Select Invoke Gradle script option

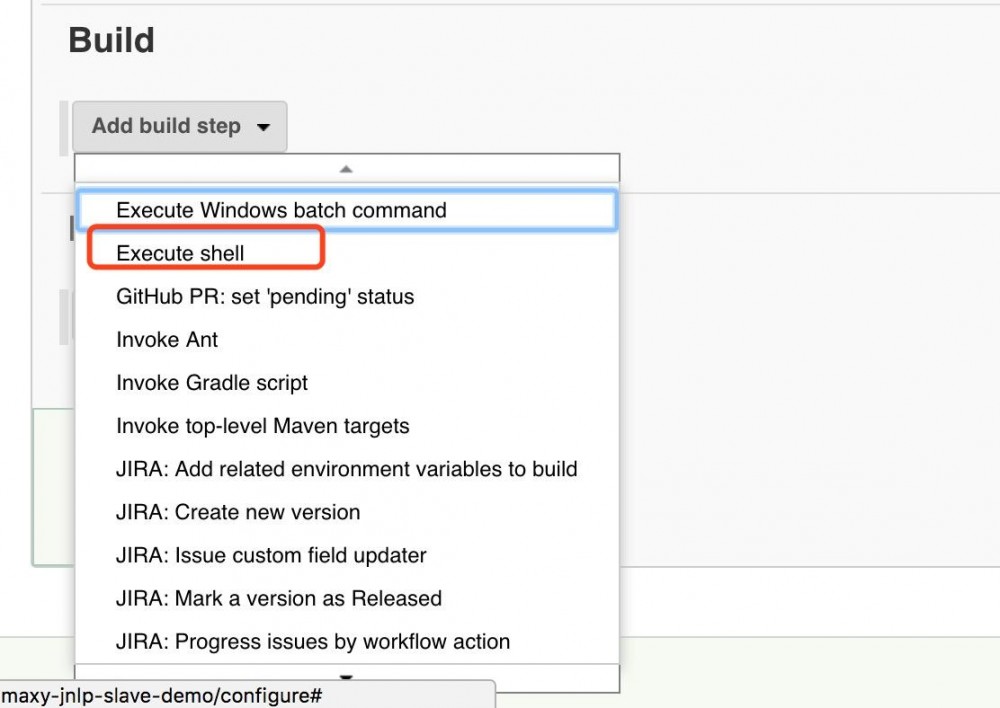pyautogui.click(x=213, y=382)
